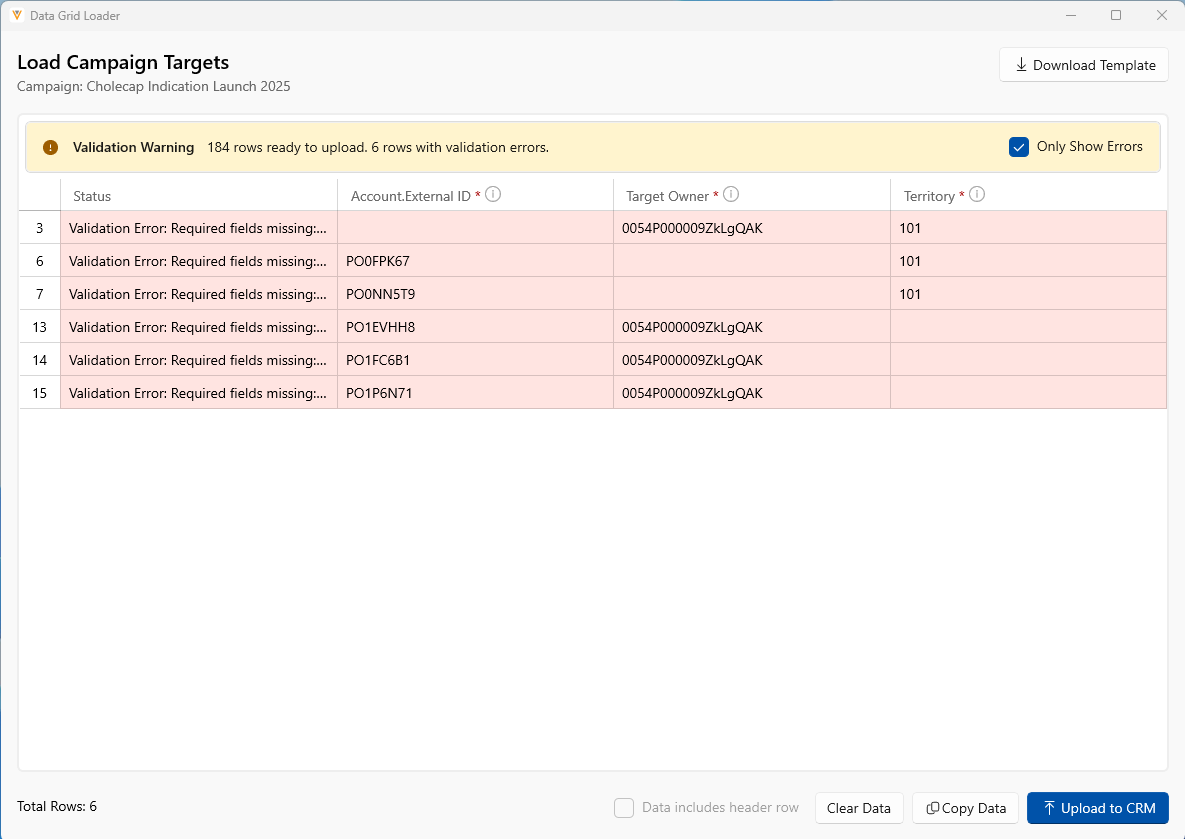The height and width of the screenshot is (839, 1185).
Task: Uncheck the Only Show Errors checkbox
Action: [1019, 147]
